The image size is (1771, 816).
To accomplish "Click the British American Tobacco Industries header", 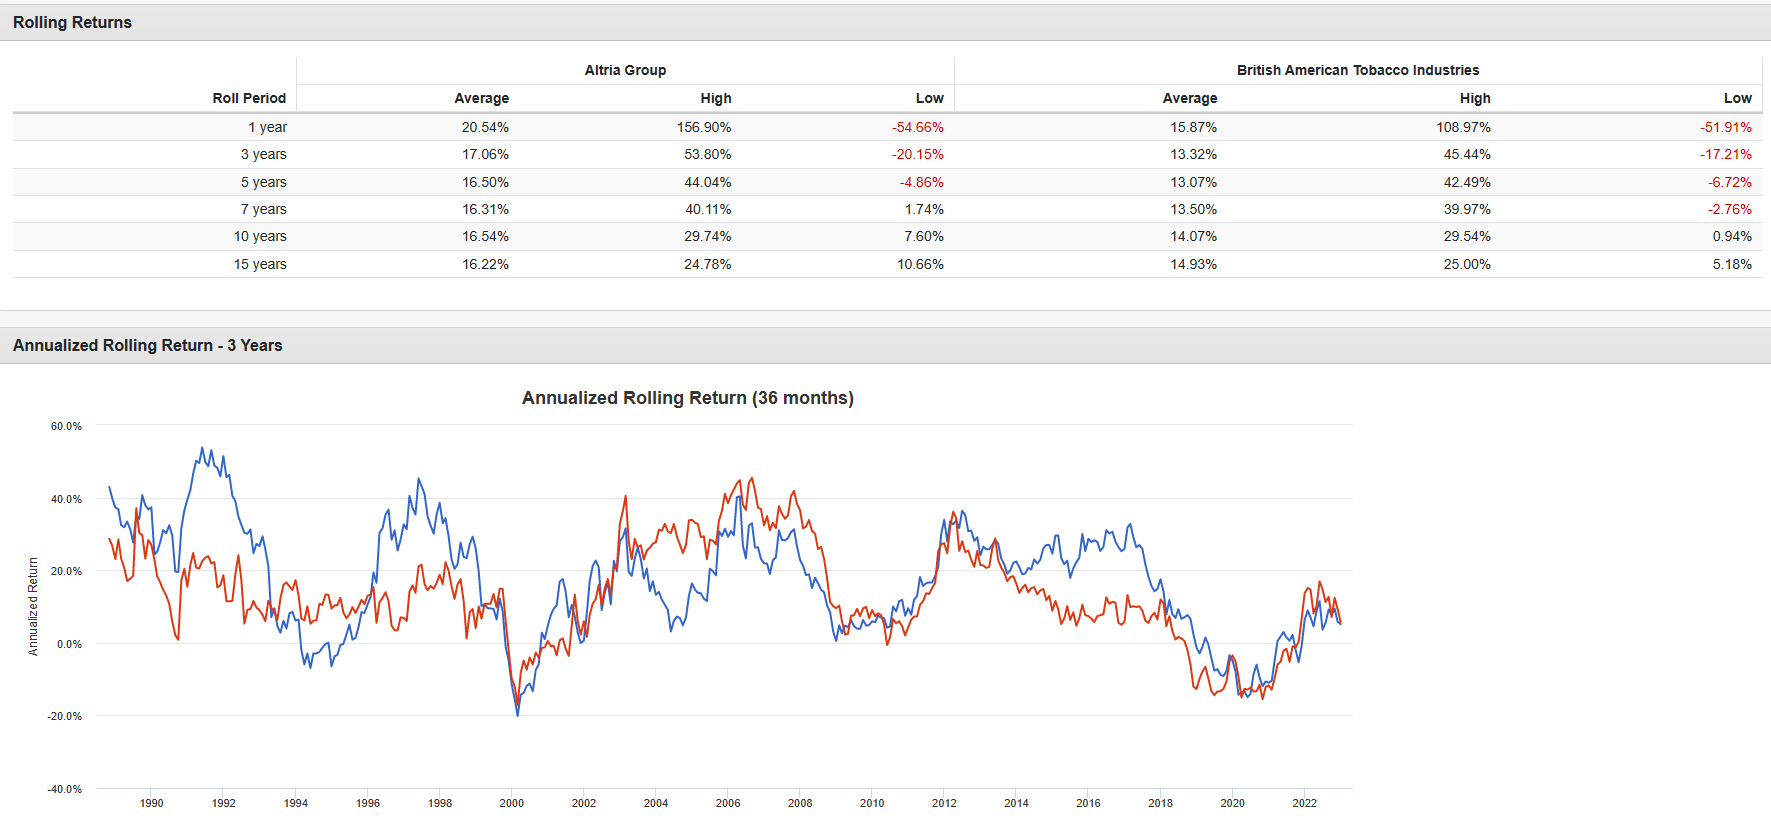I will [1357, 70].
